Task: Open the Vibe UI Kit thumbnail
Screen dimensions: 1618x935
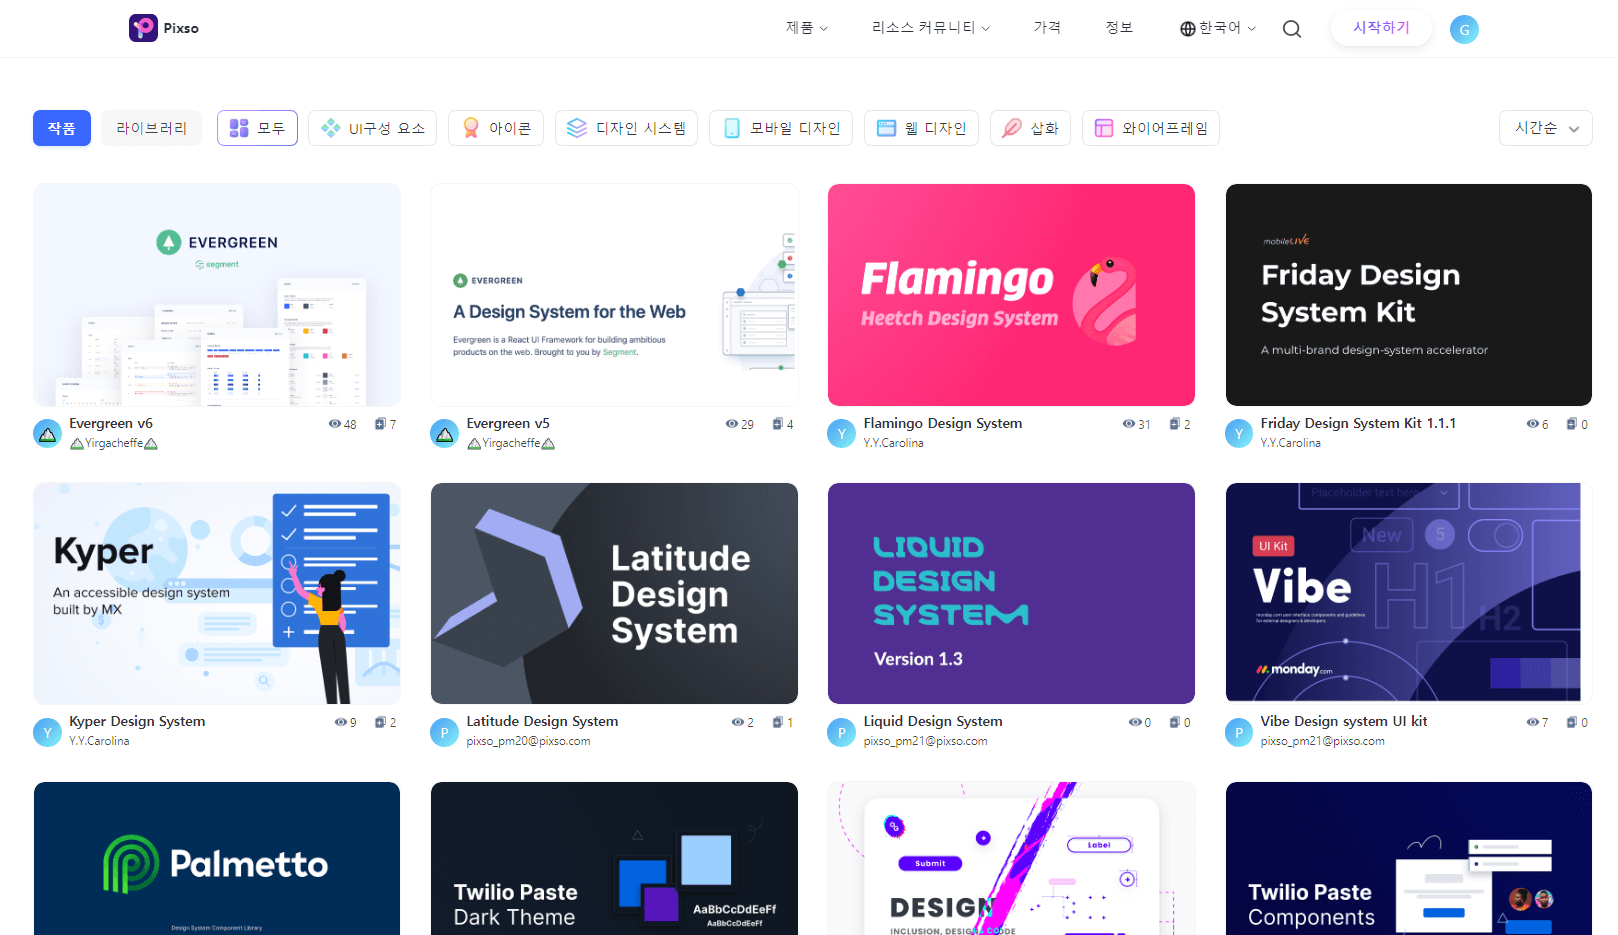Action: [1409, 594]
